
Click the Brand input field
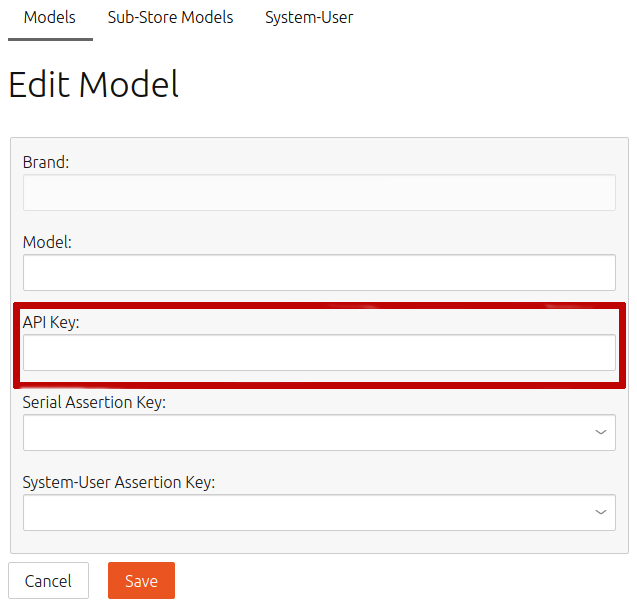319,193
